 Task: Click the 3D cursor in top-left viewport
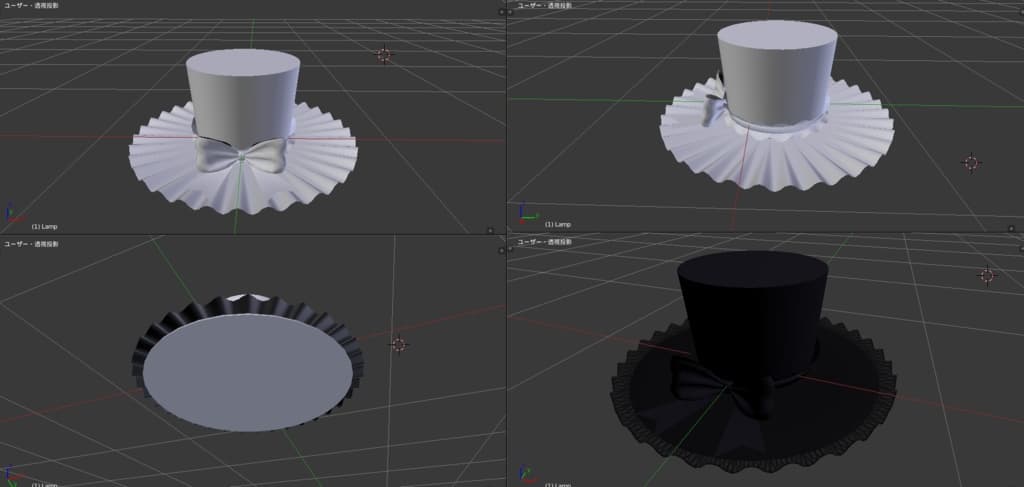point(384,54)
